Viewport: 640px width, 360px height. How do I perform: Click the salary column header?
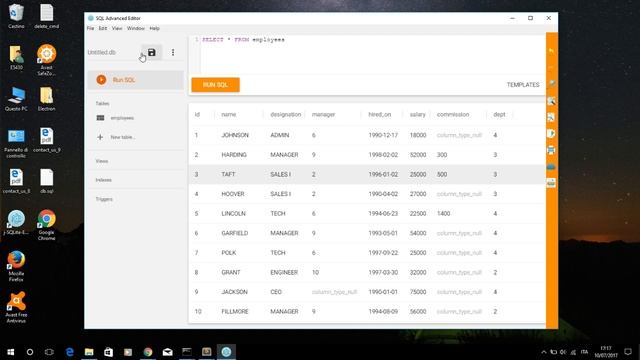[x=418, y=115]
